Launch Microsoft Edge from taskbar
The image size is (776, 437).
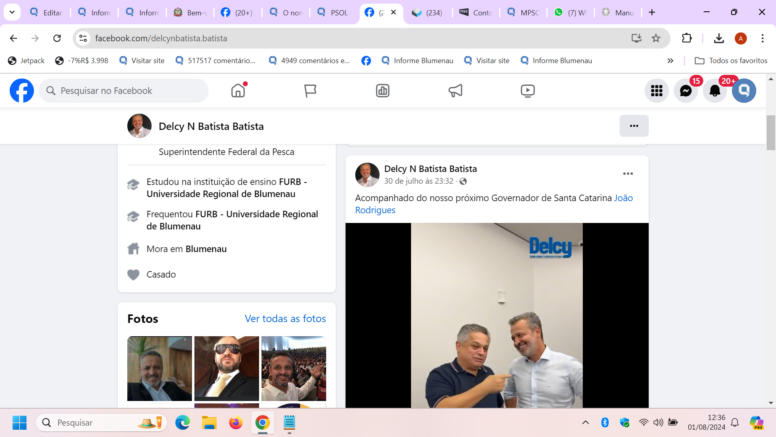click(x=183, y=423)
